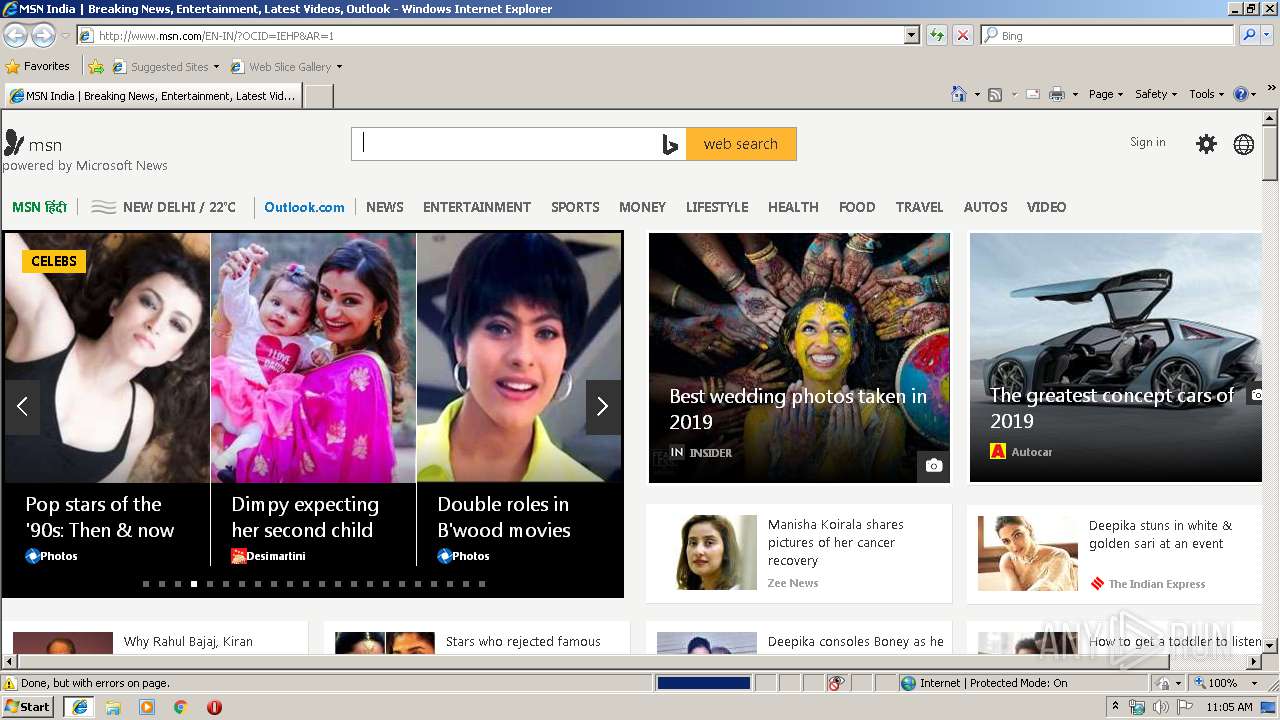This screenshot has width=1280, height=720.
Task: Open the VIDEO section
Action: click(x=1046, y=207)
